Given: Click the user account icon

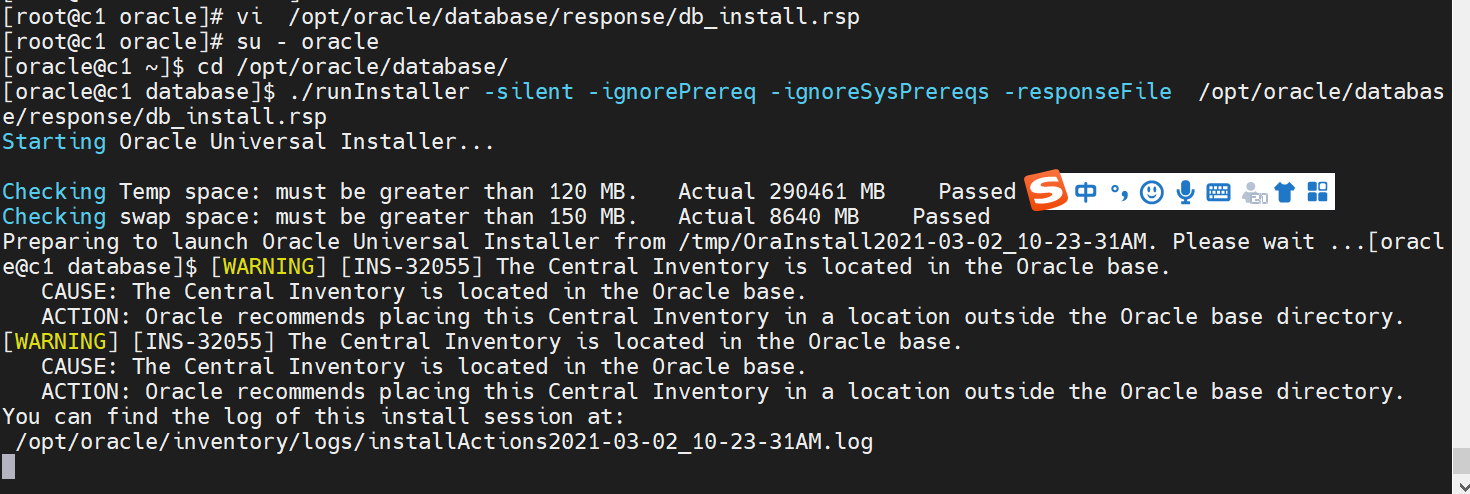Looking at the screenshot, I should 1254,193.
